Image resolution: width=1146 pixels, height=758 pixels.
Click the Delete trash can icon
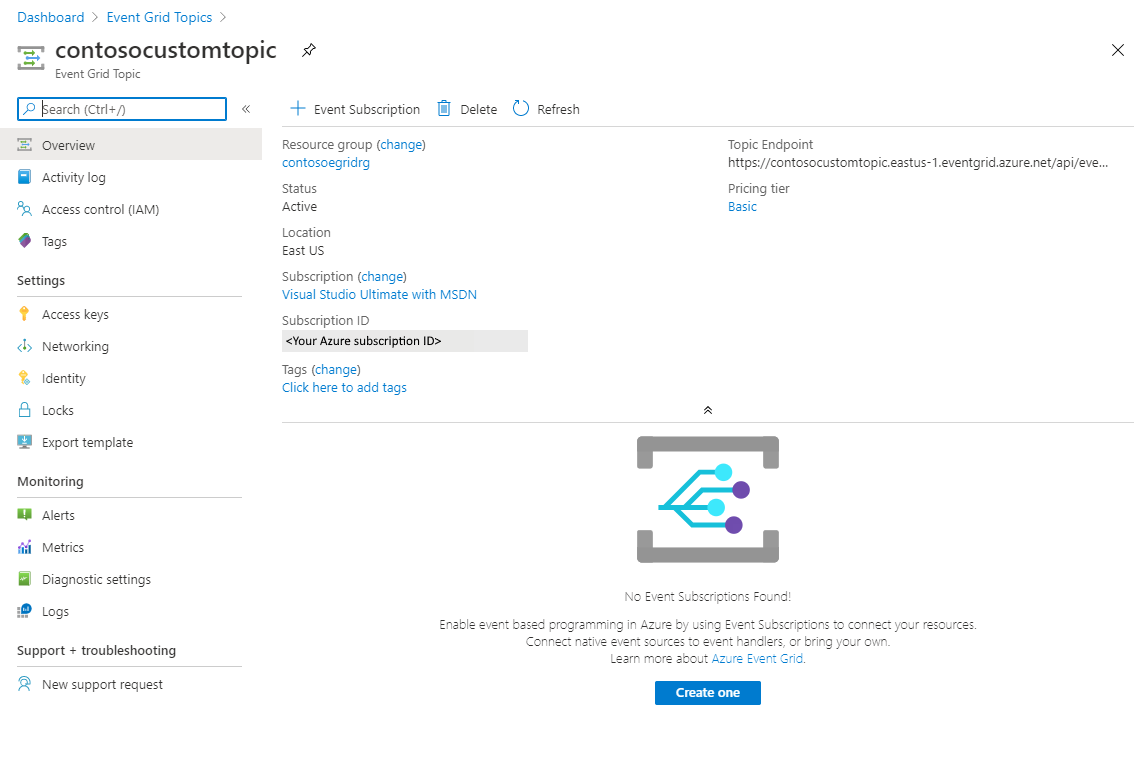tap(444, 109)
